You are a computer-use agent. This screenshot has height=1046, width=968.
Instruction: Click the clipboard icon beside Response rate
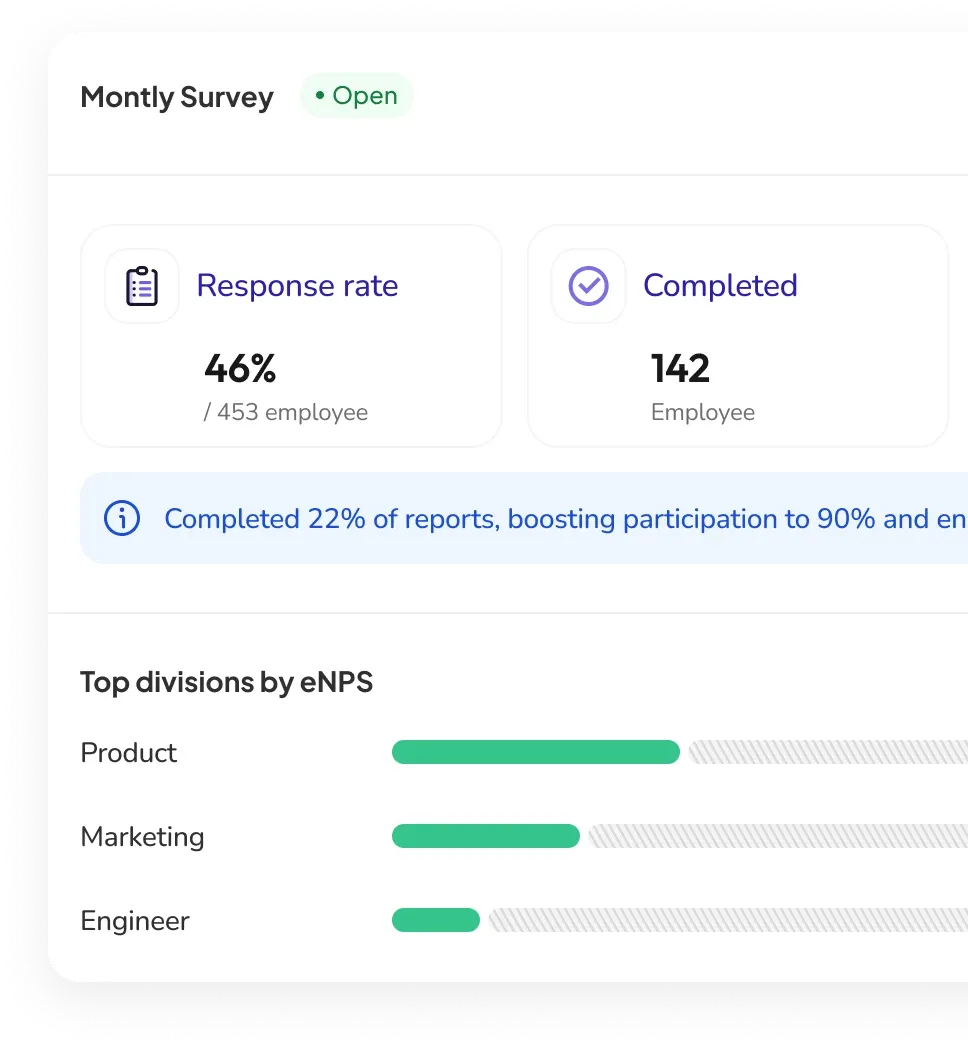142,286
